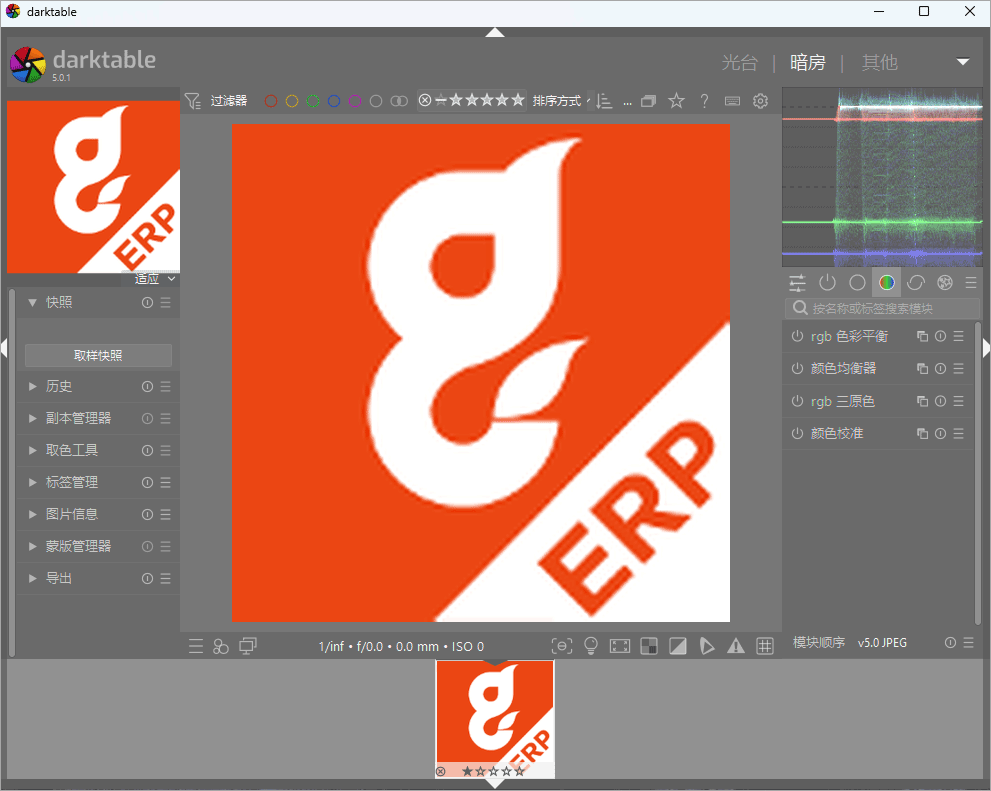Enable the 颜色校准 module power switch
The width and height of the screenshot is (991, 791).
tap(797, 433)
